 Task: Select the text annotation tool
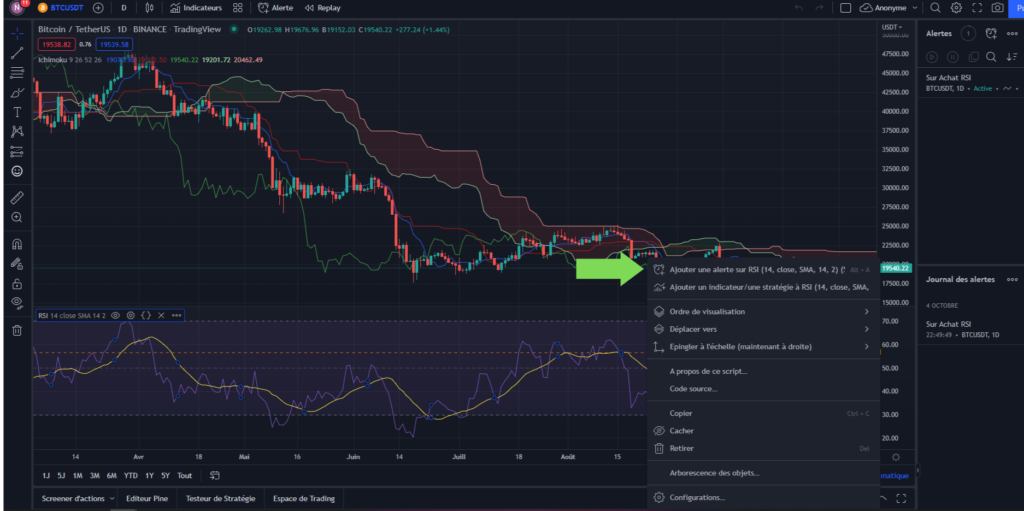tap(17, 112)
